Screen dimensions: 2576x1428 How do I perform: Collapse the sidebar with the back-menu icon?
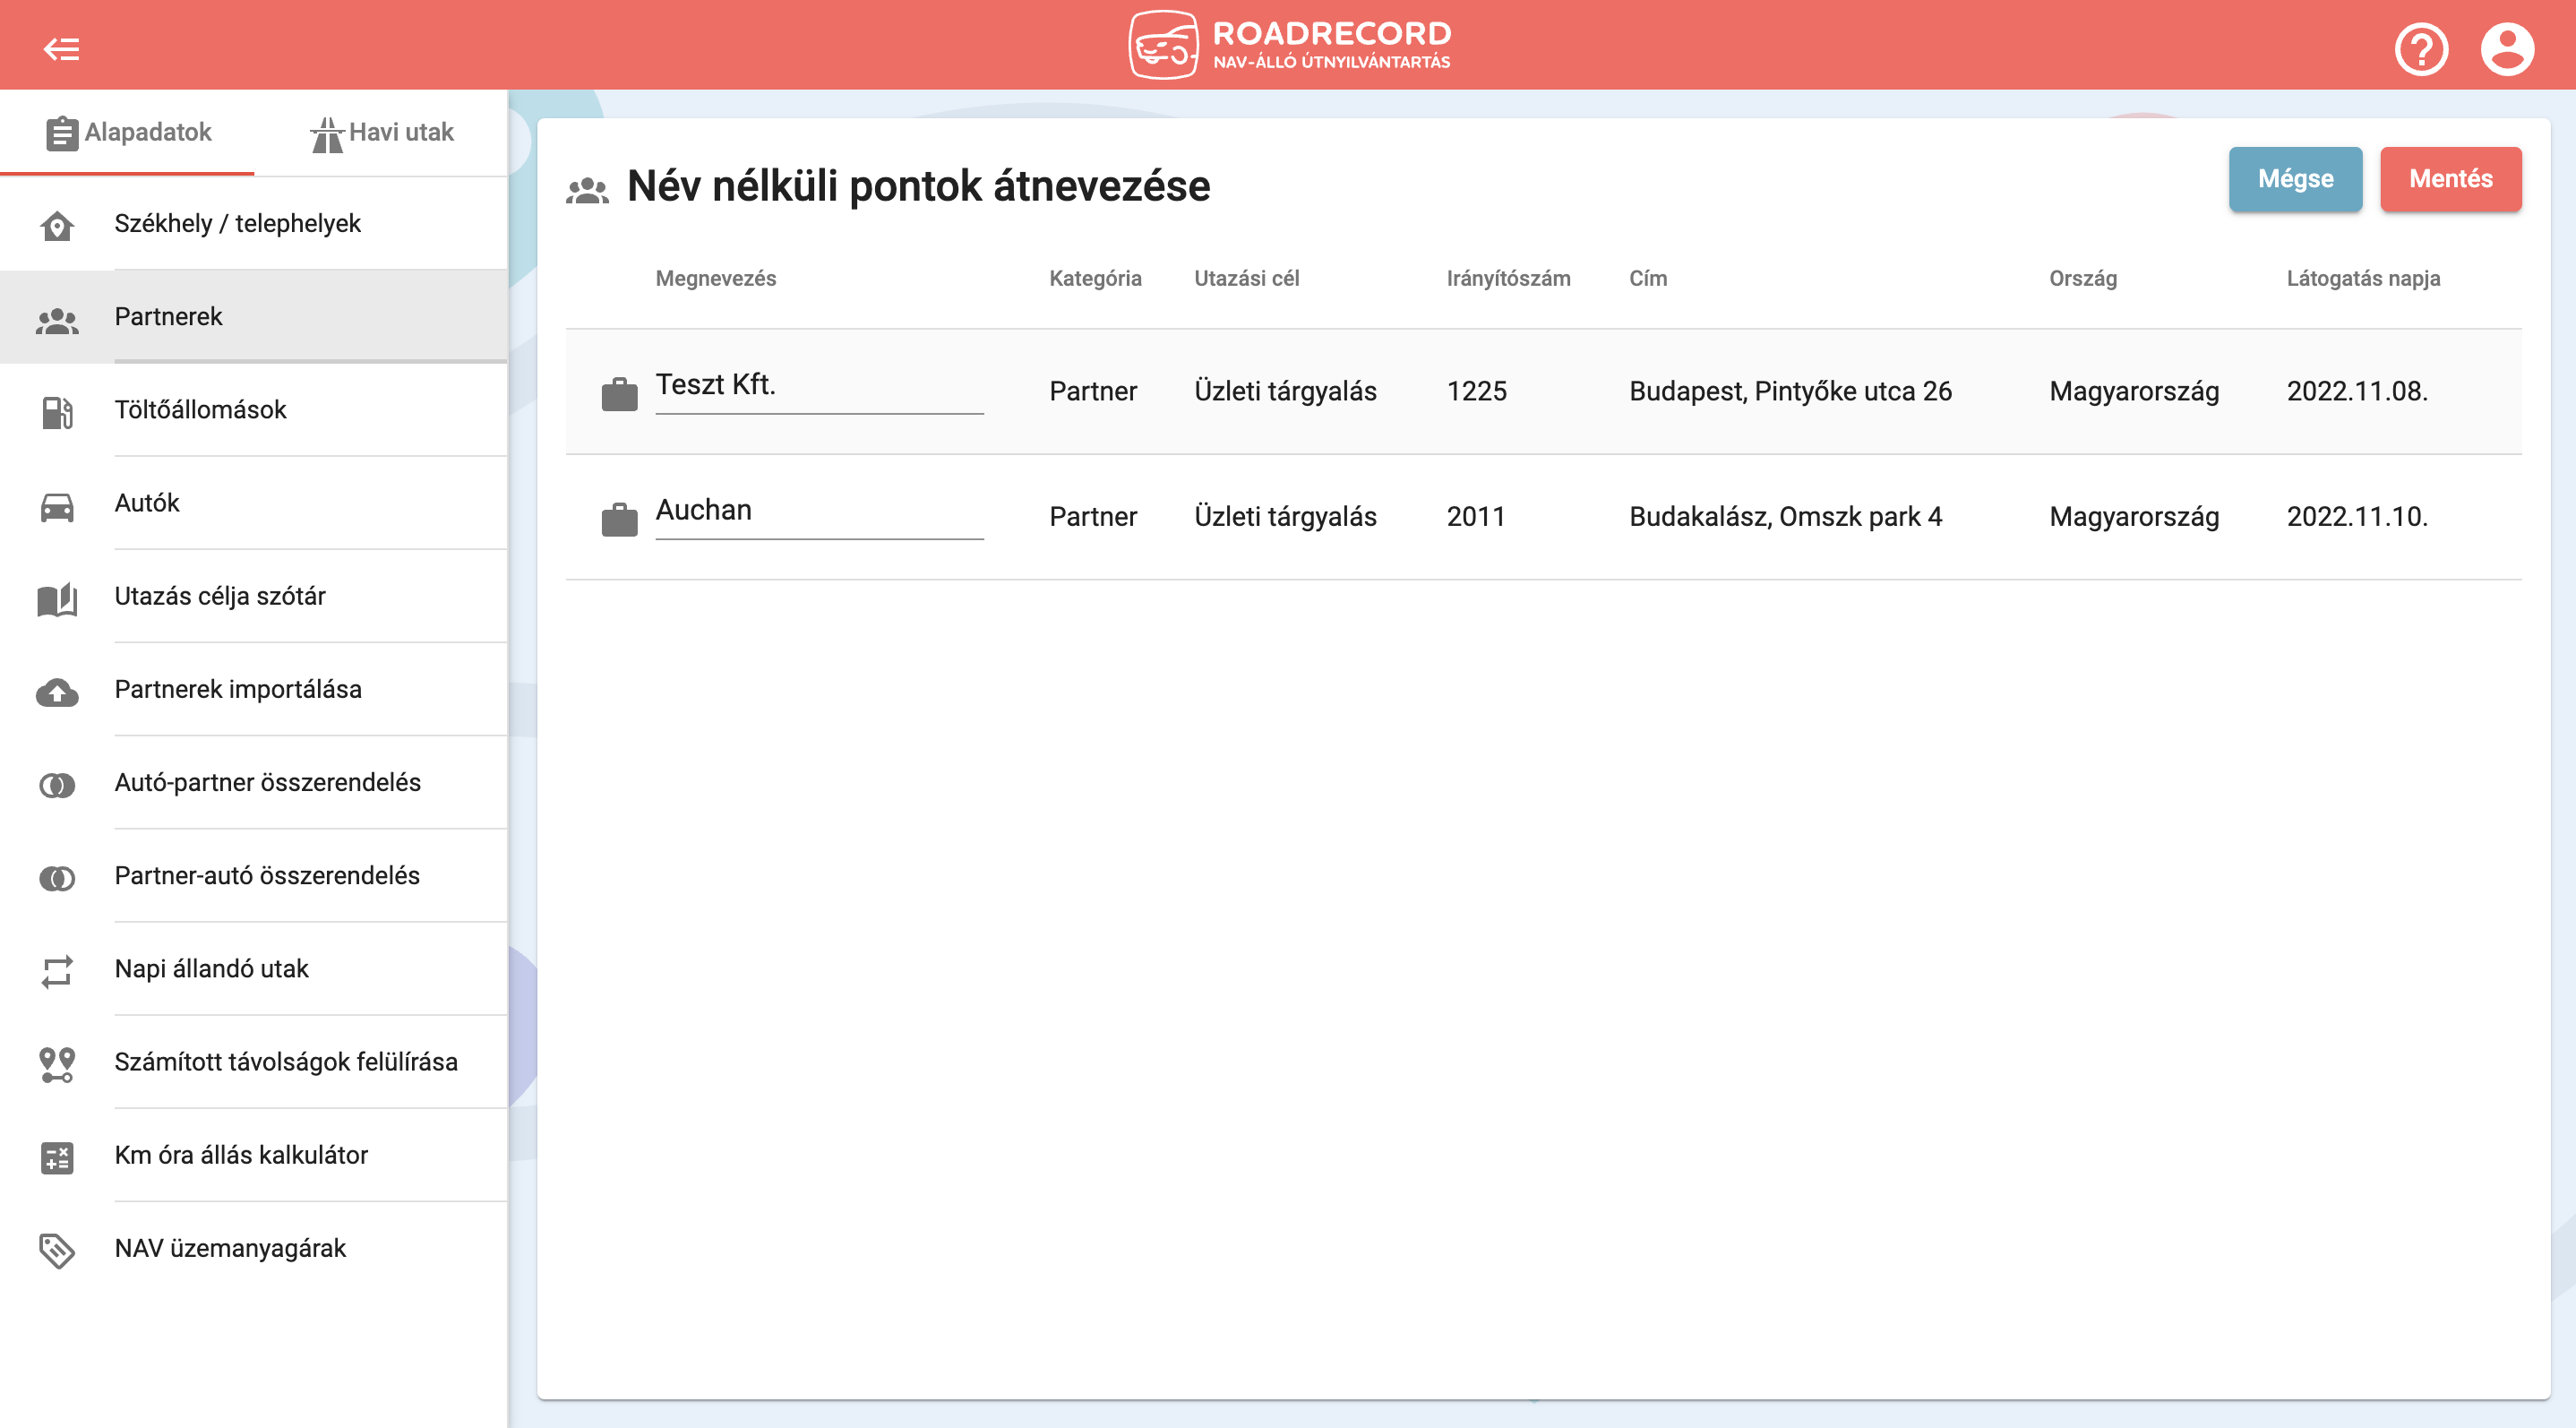point(61,48)
